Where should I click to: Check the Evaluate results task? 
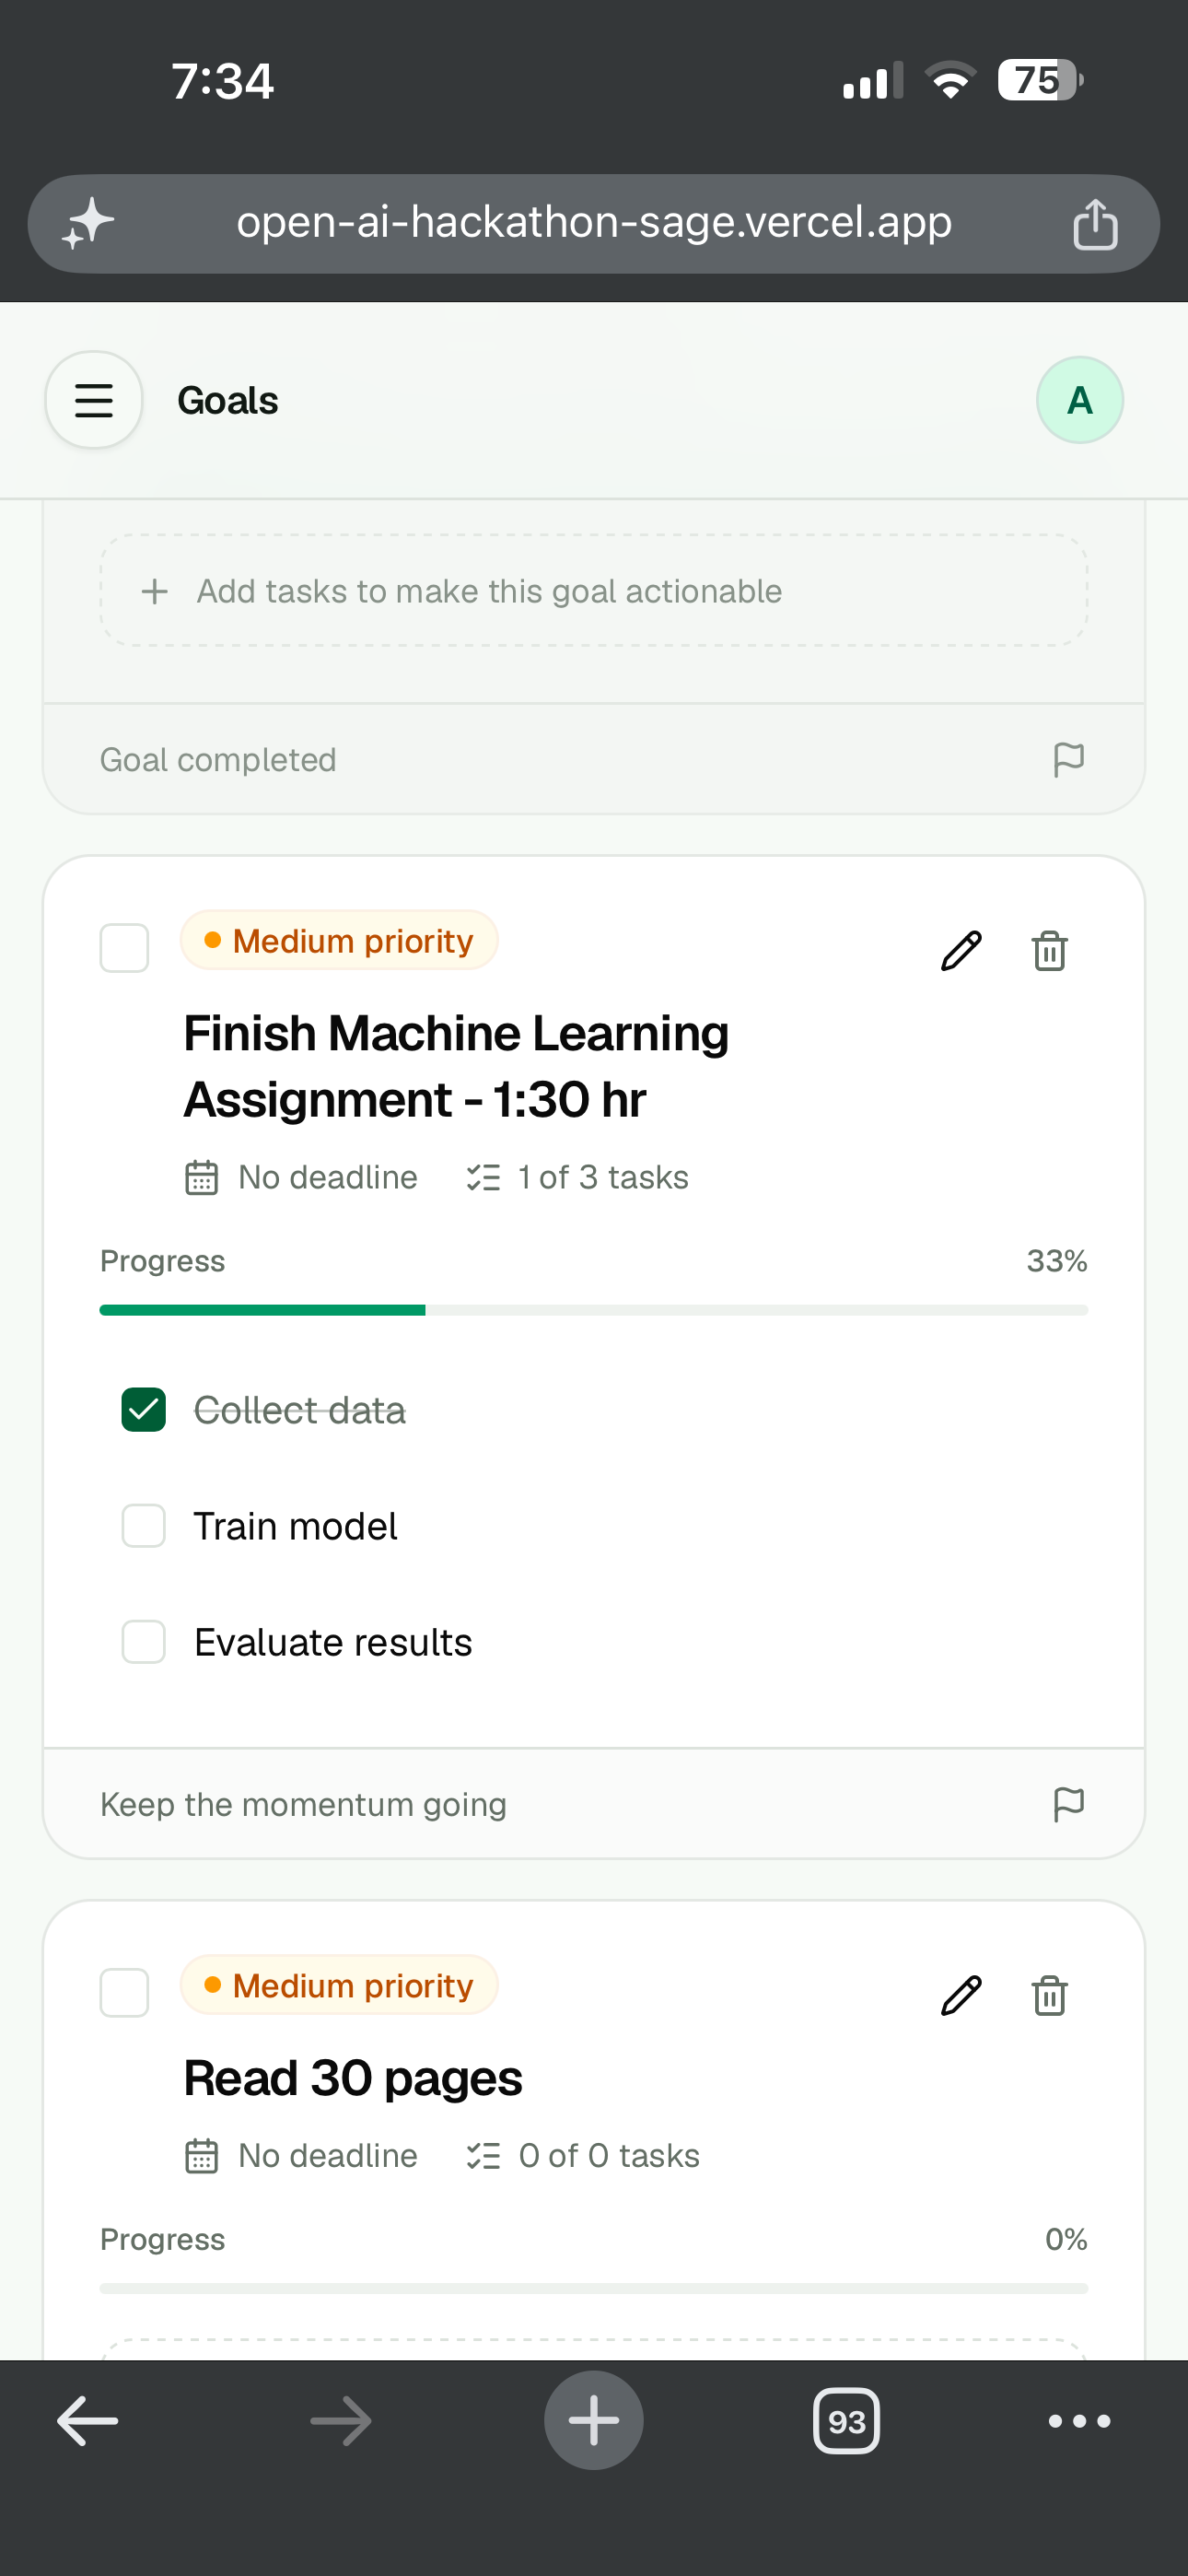[144, 1642]
